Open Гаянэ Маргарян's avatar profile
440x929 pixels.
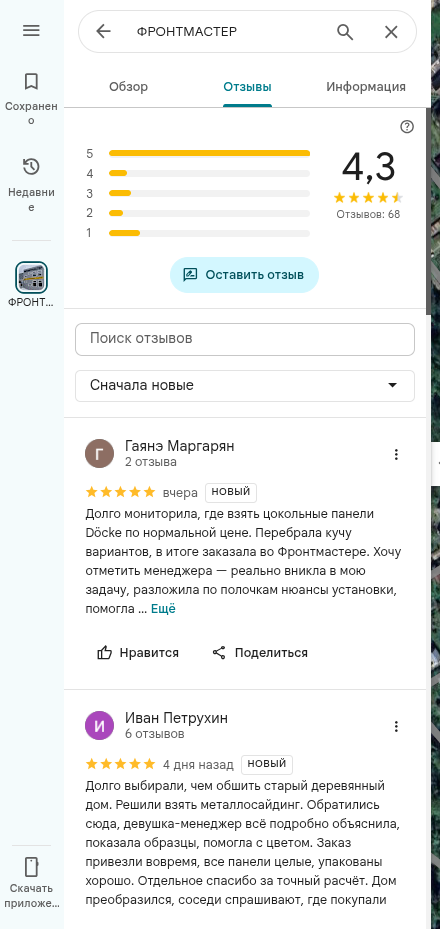[100, 454]
